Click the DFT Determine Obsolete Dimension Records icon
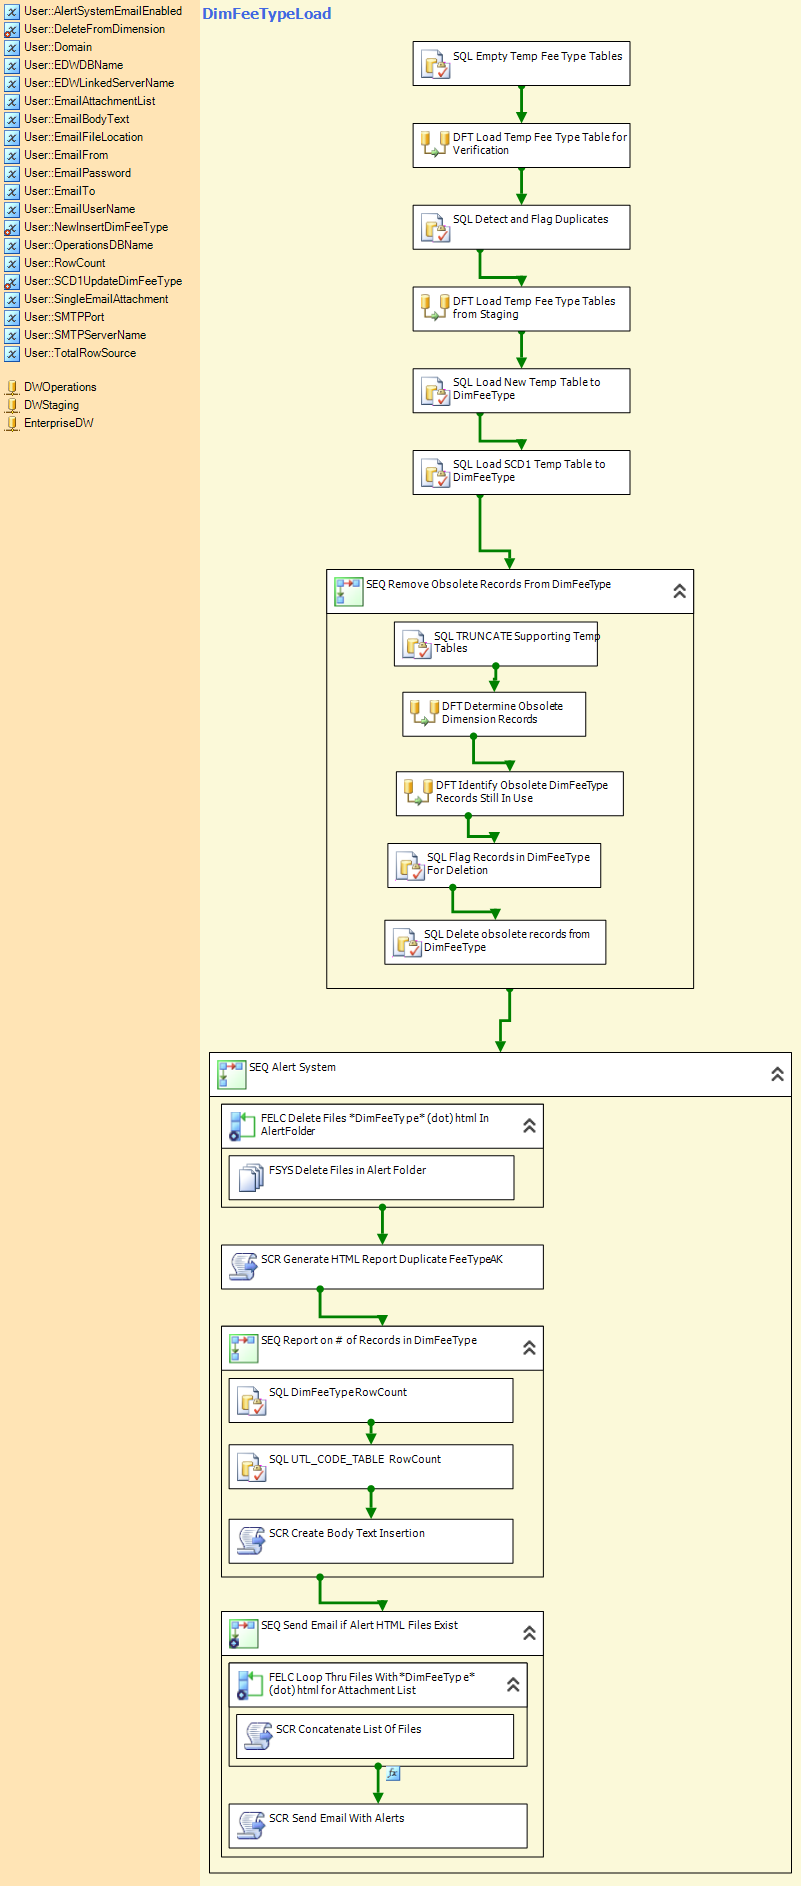 (425, 713)
